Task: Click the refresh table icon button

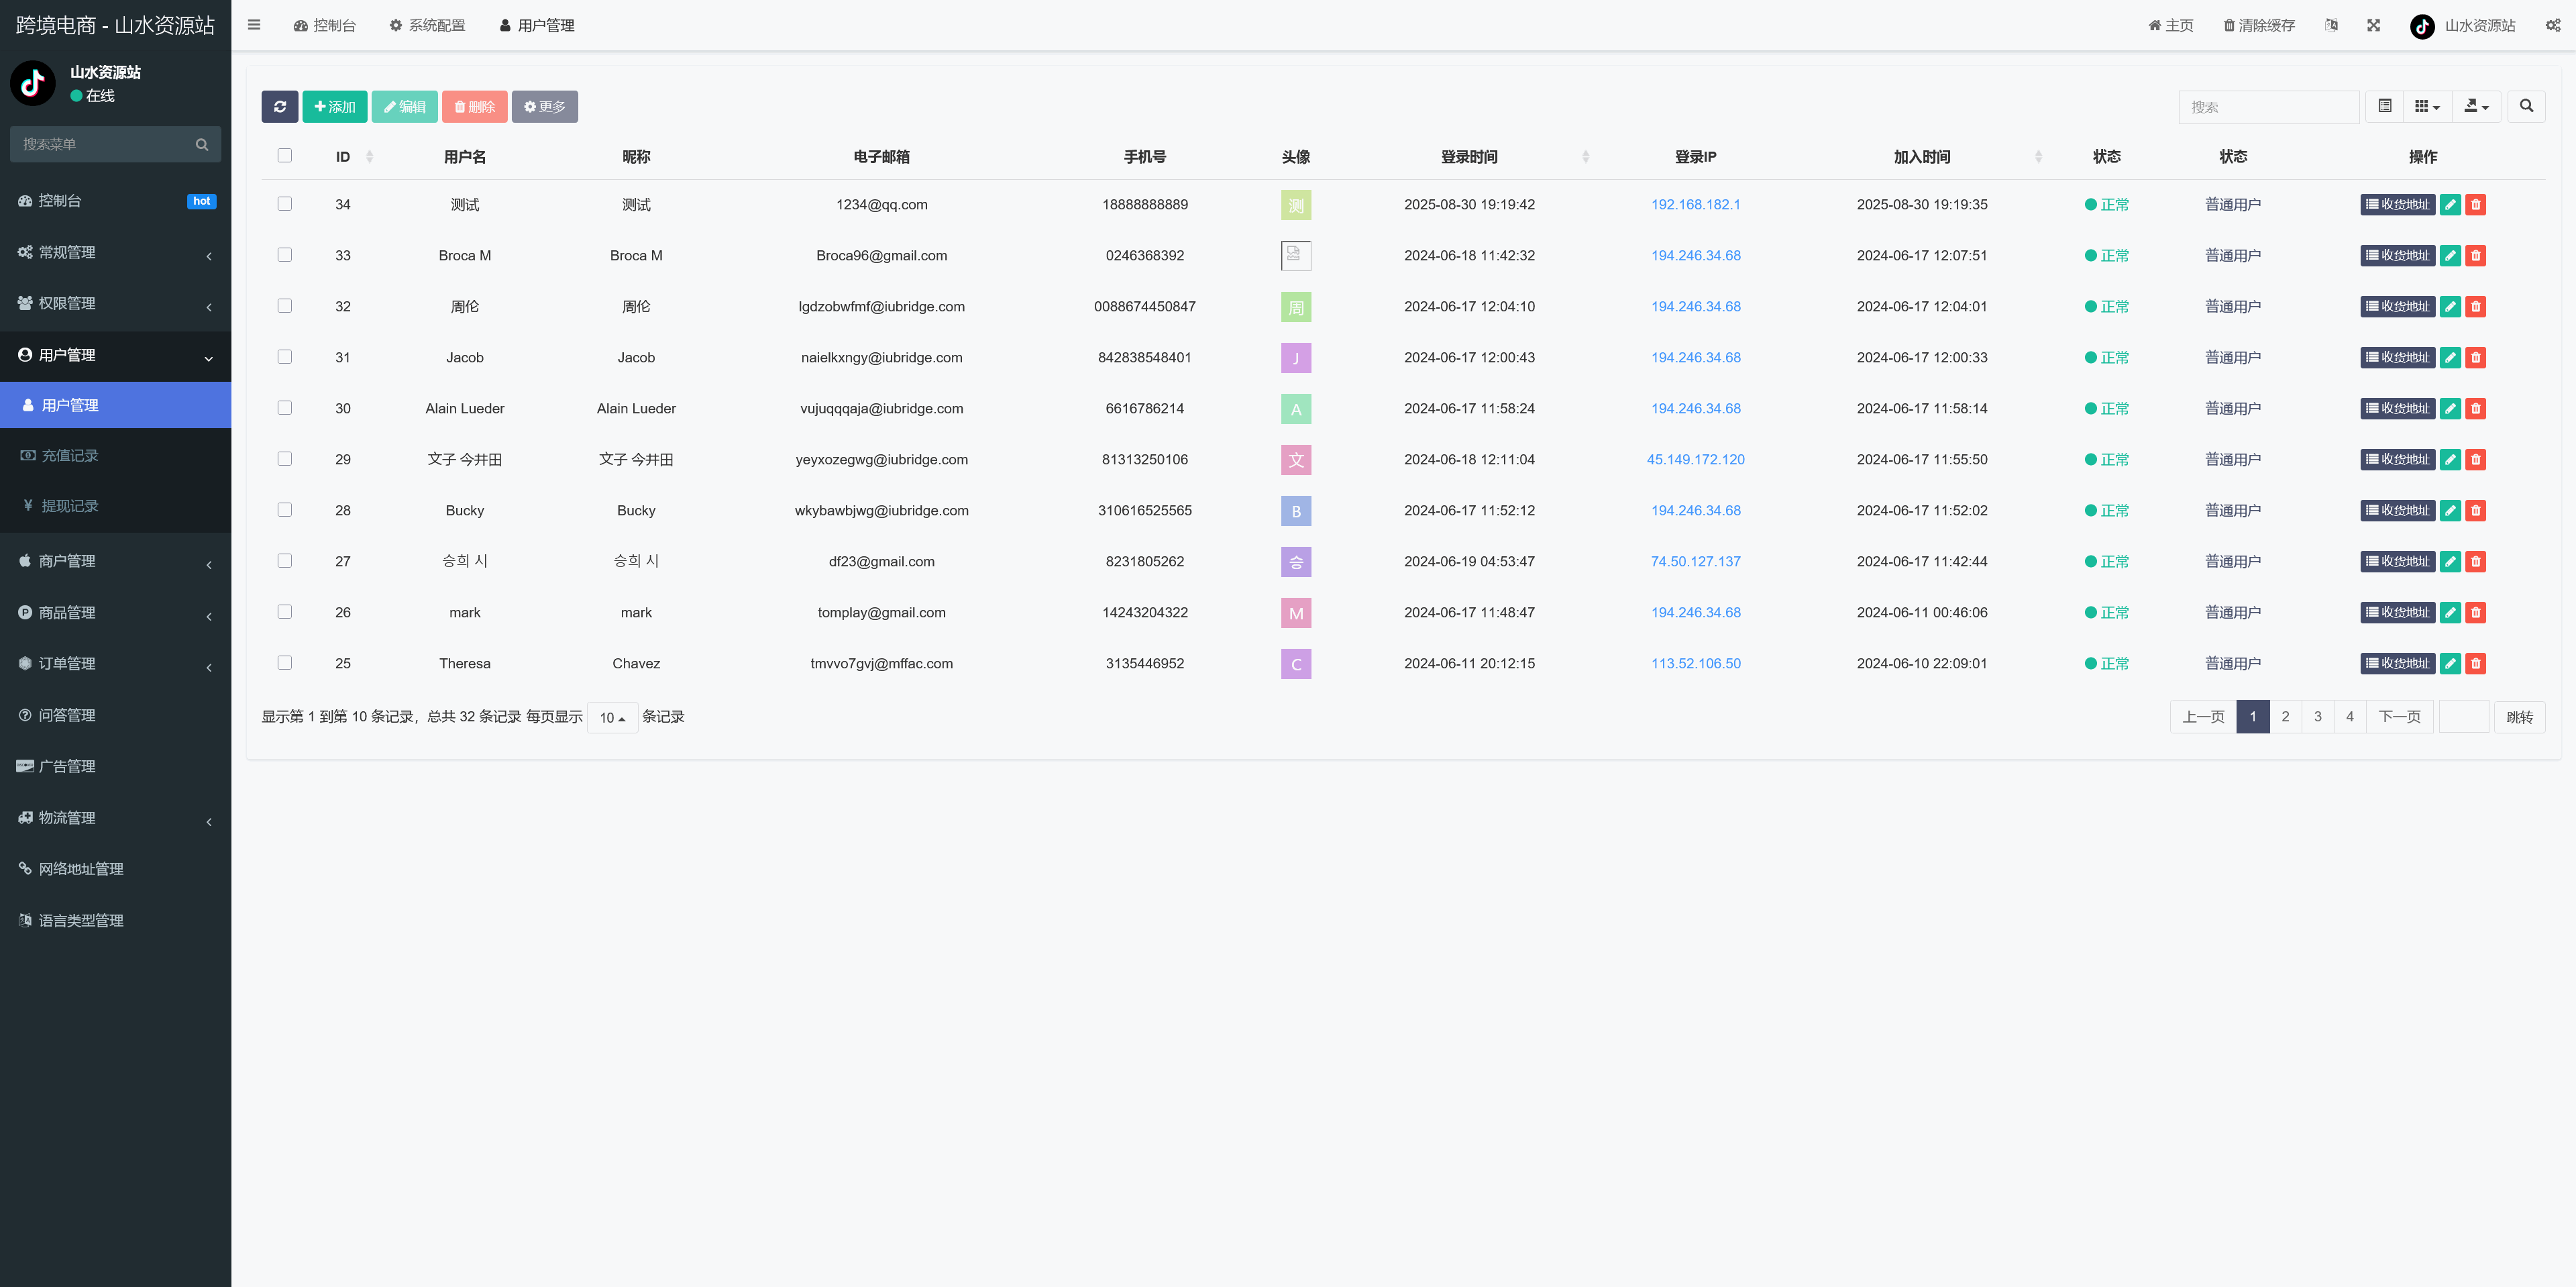Action: tap(279, 107)
